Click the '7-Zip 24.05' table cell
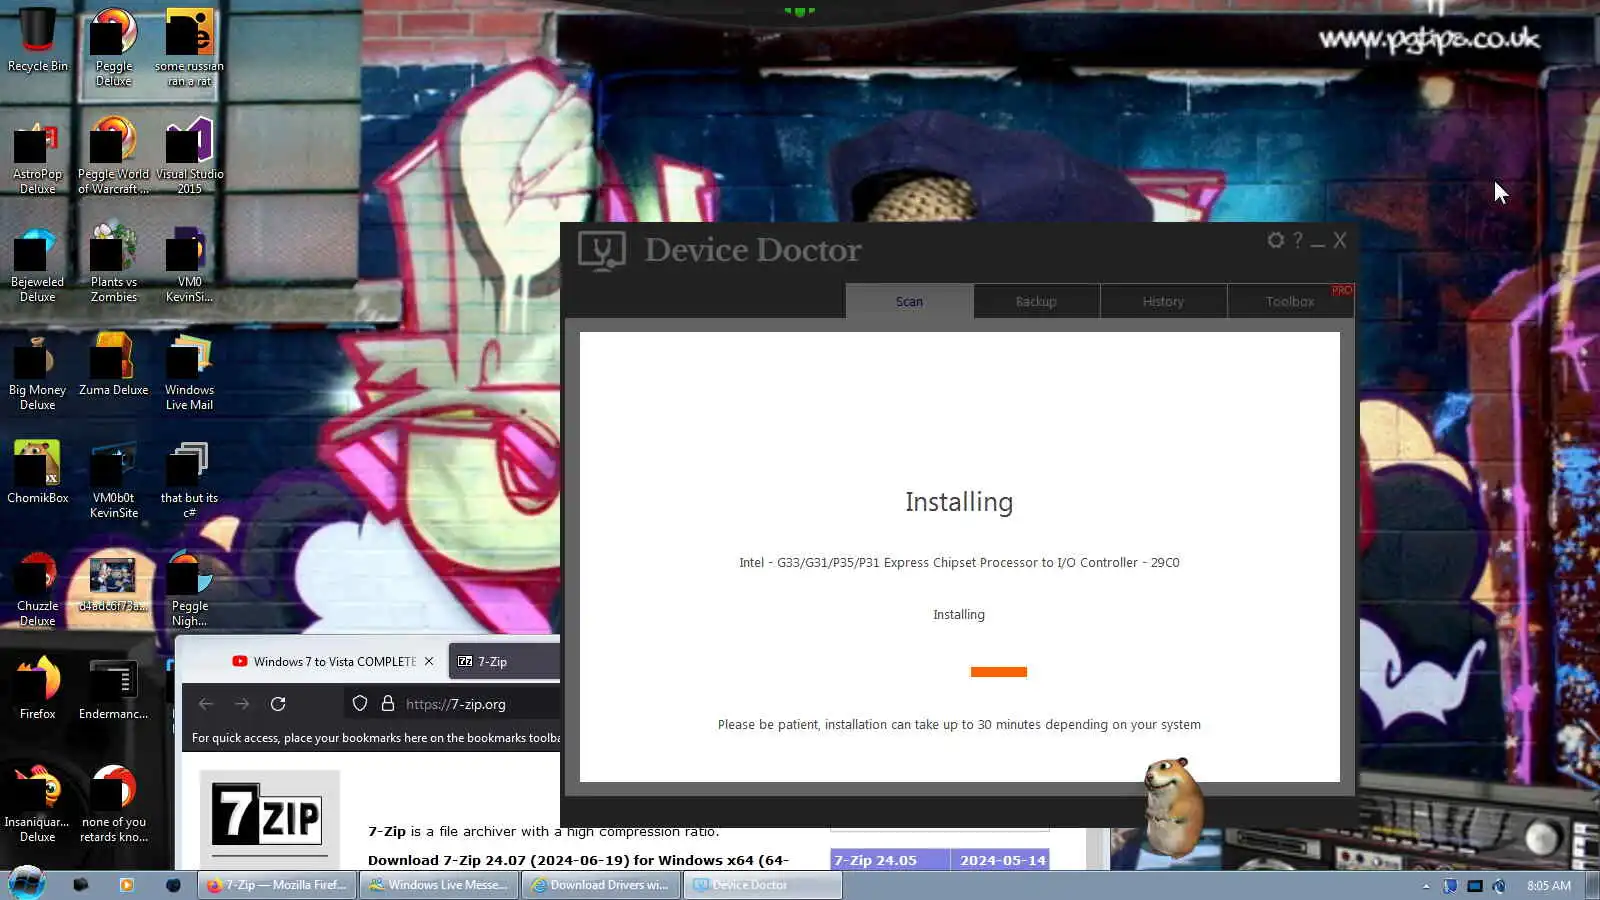1600x900 pixels. tap(889, 860)
